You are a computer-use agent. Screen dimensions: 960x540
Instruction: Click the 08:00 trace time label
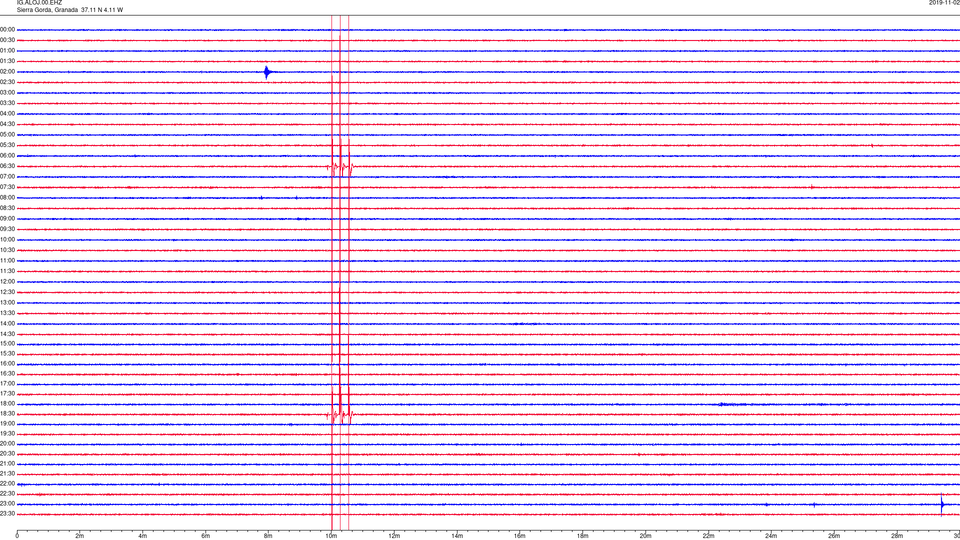coord(7,197)
